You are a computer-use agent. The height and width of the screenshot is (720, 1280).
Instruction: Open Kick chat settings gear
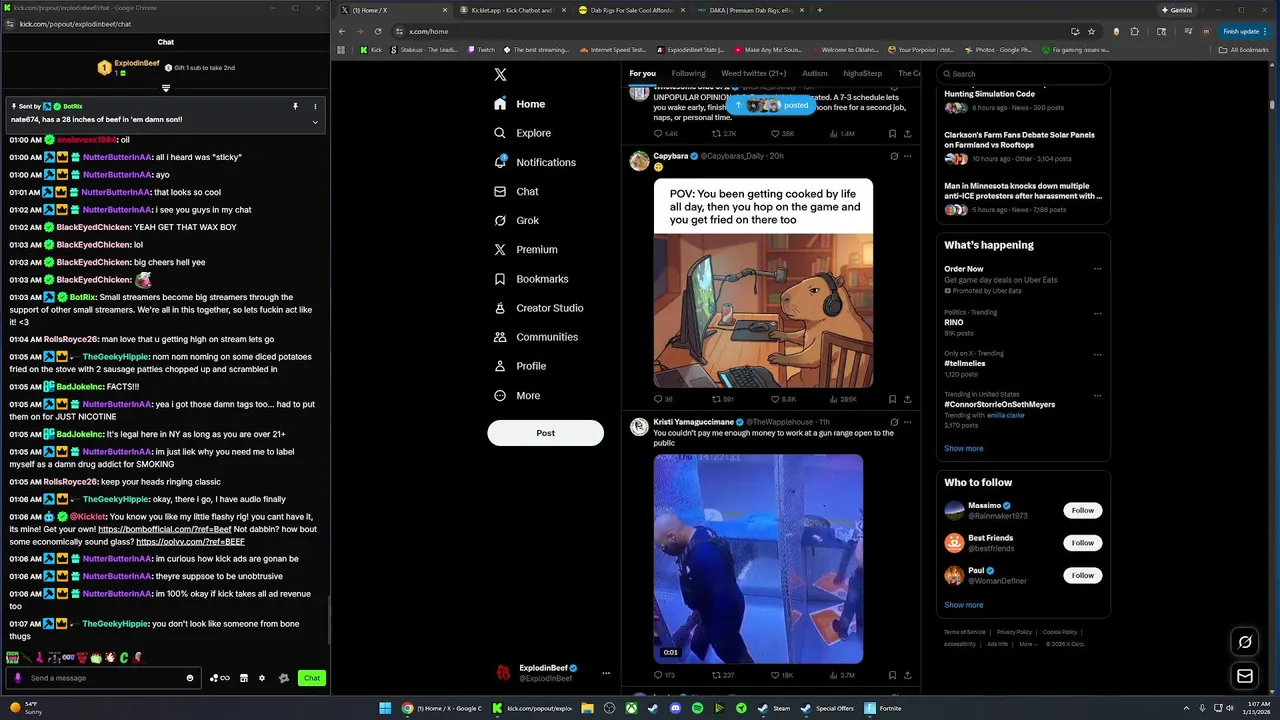[x=262, y=678]
